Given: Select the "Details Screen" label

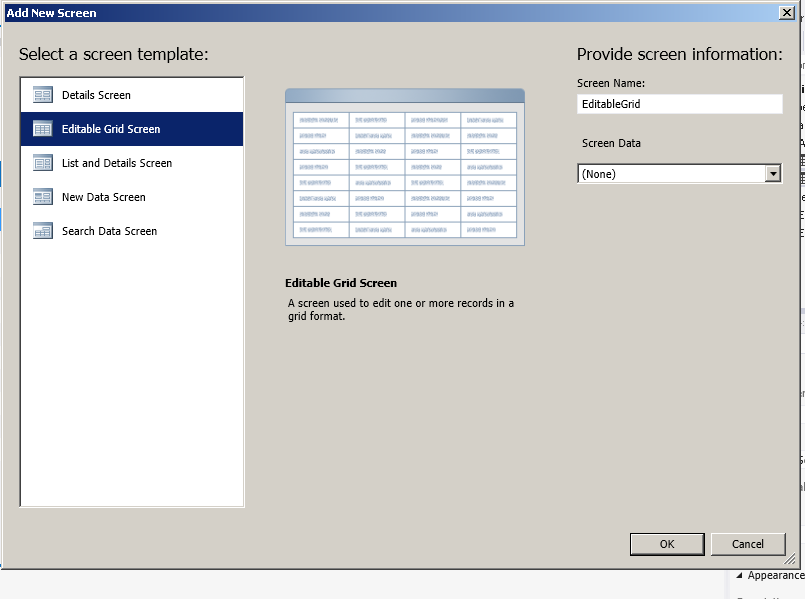Looking at the screenshot, I should (96, 95).
